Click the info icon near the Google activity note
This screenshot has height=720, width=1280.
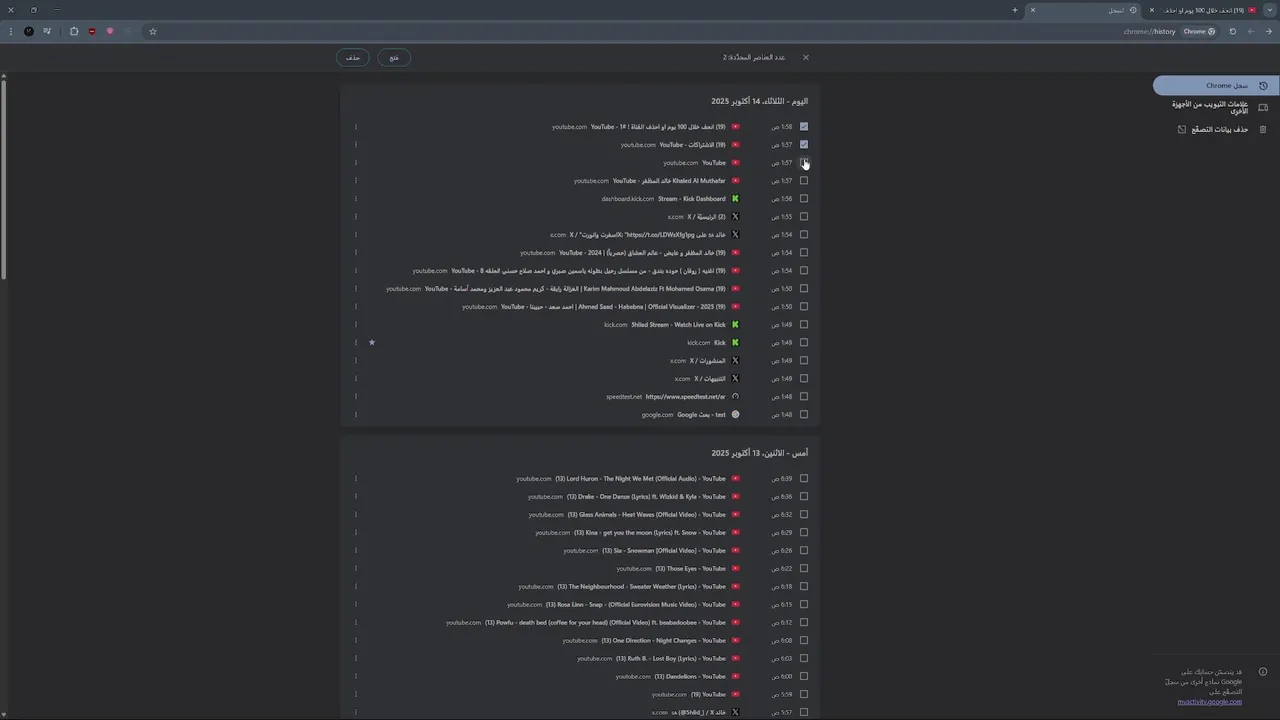point(1263,672)
